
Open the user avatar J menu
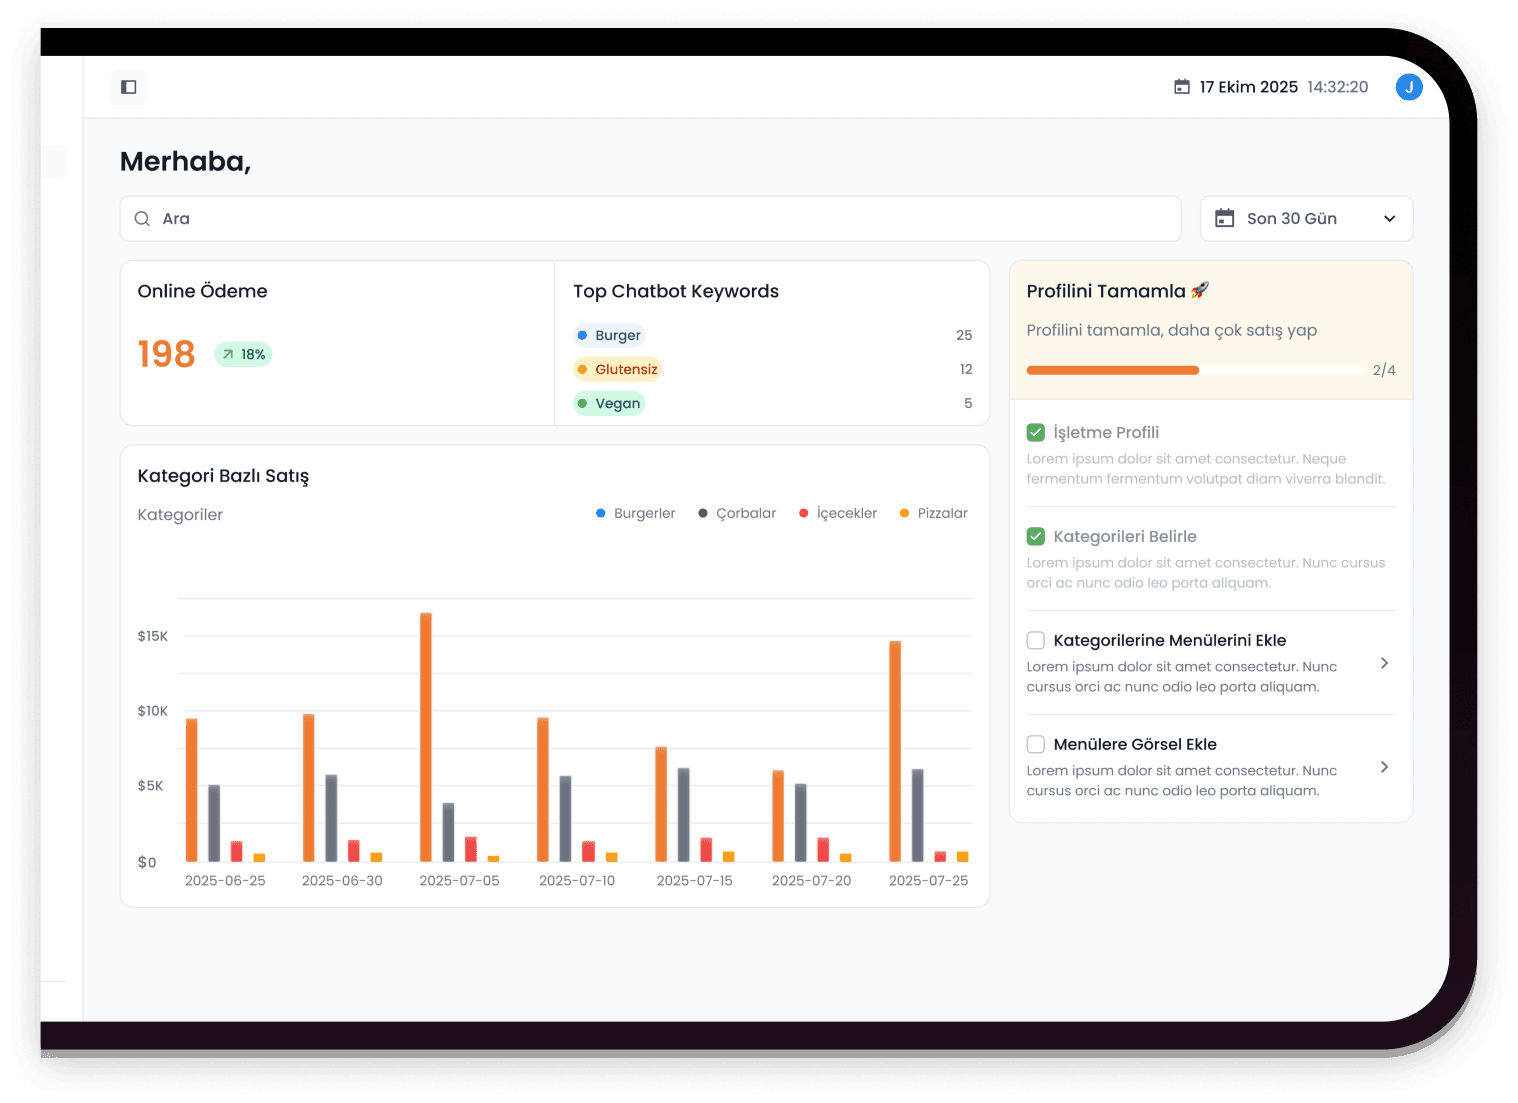click(x=1408, y=87)
